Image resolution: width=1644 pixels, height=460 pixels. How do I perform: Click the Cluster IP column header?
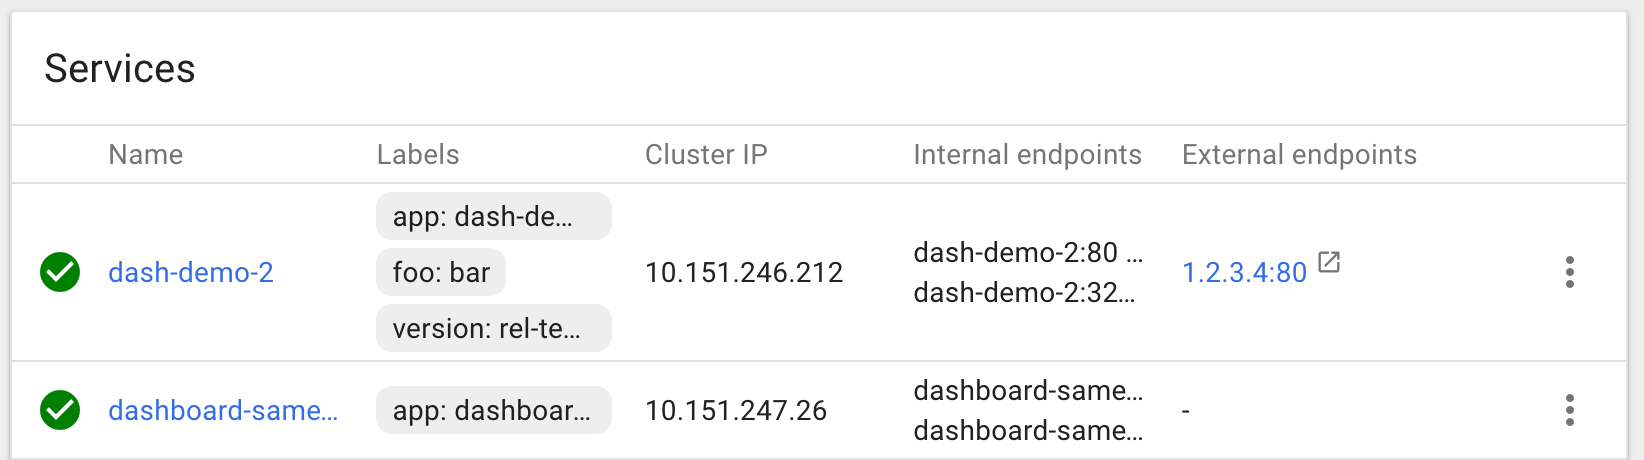[x=706, y=154]
